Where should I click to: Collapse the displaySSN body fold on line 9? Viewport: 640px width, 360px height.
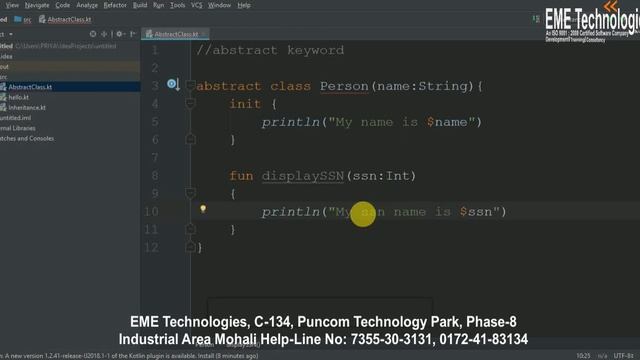(x=190, y=193)
